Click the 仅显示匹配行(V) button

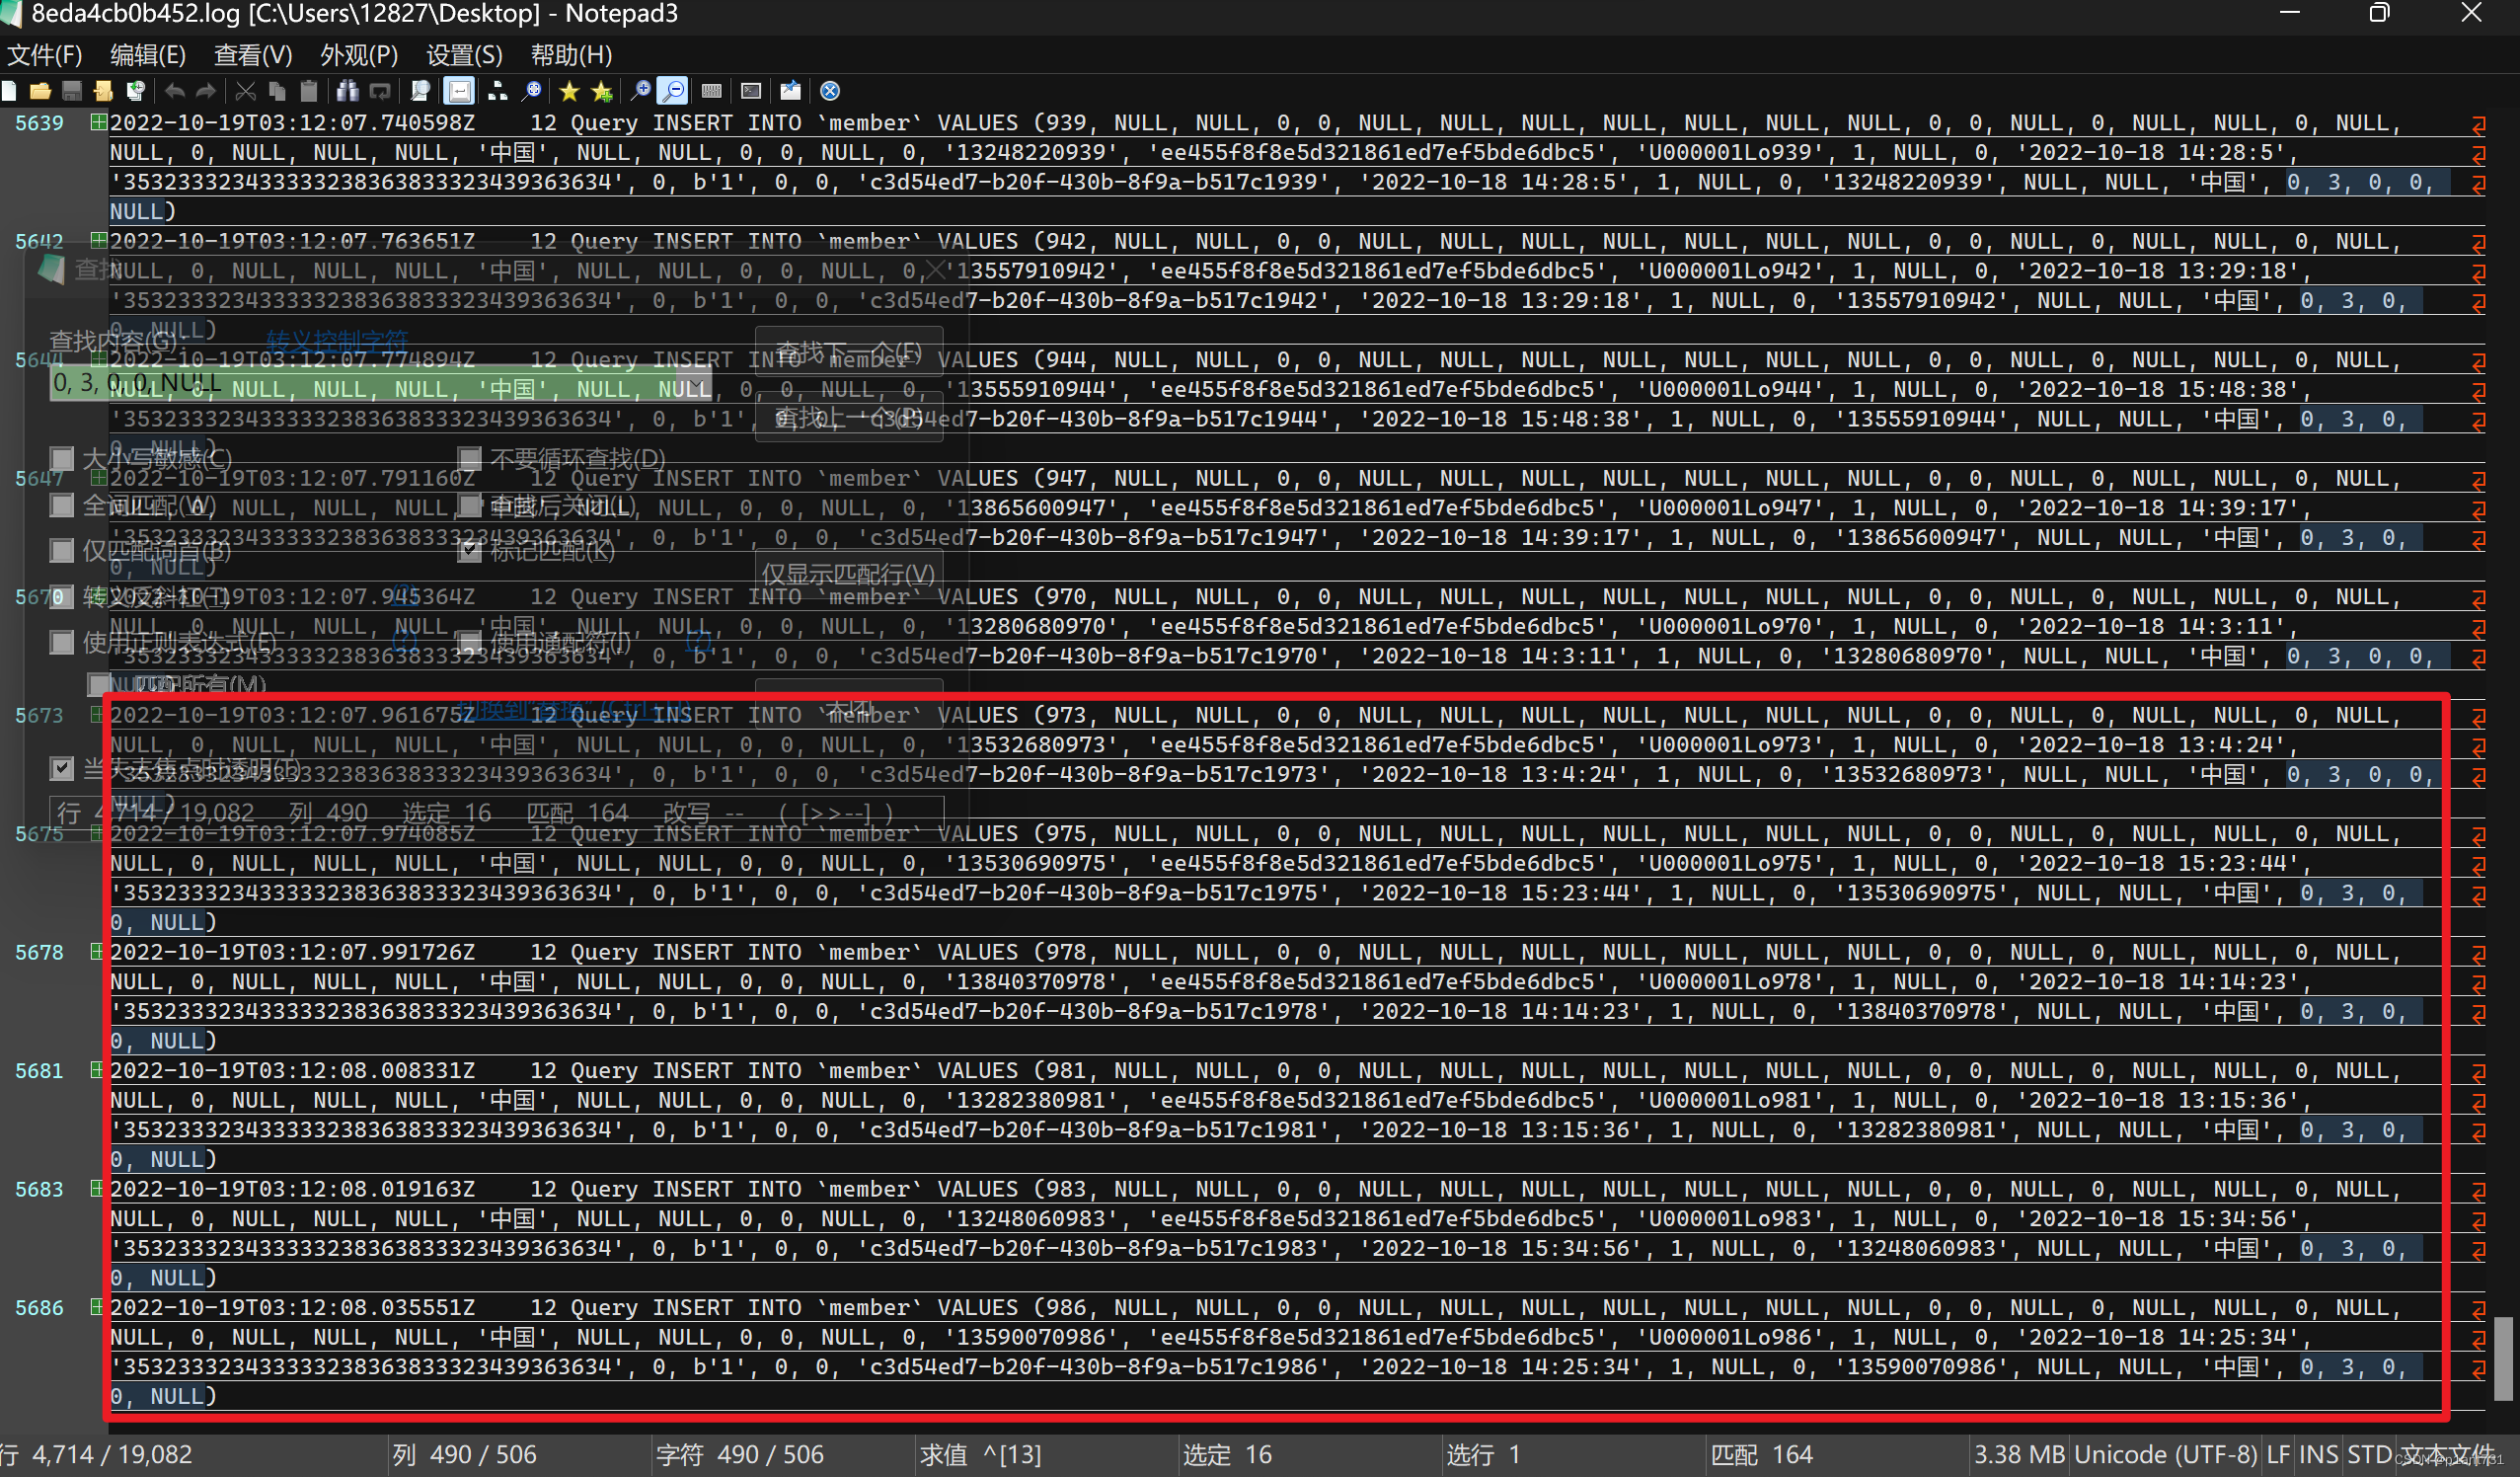click(848, 574)
